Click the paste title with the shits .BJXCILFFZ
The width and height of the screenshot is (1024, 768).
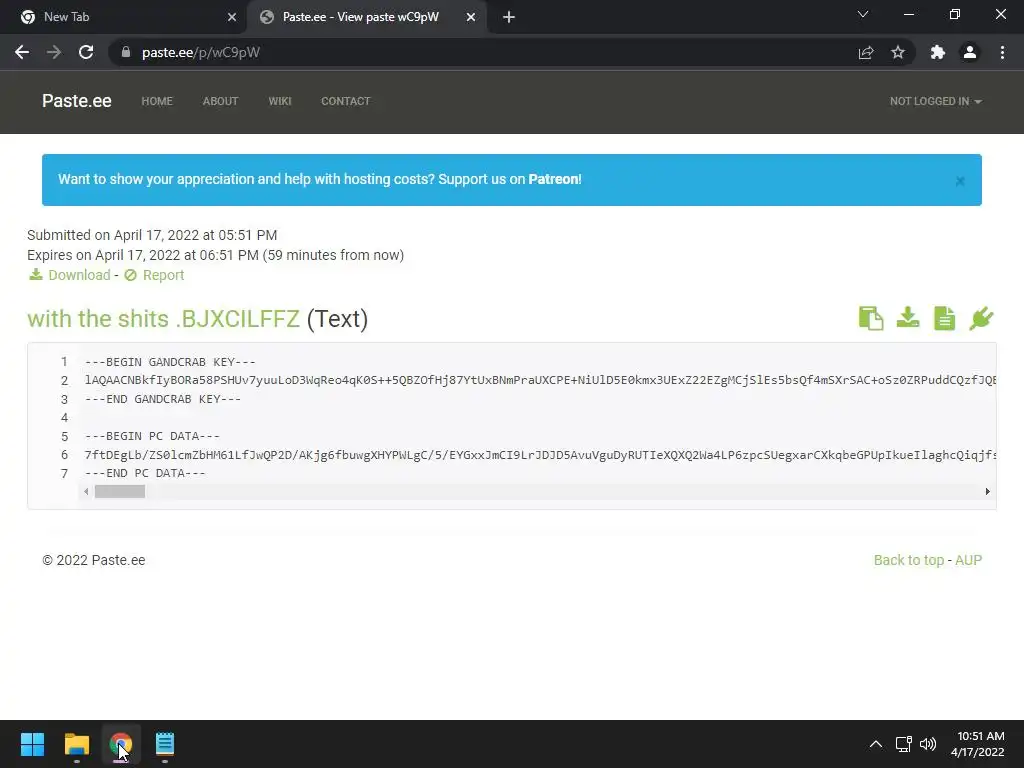(163, 319)
